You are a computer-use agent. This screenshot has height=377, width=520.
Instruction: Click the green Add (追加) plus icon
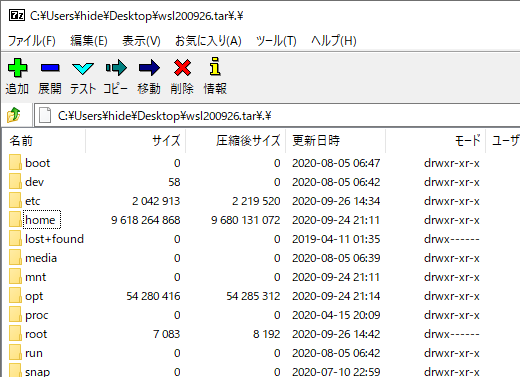click(x=17, y=68)
